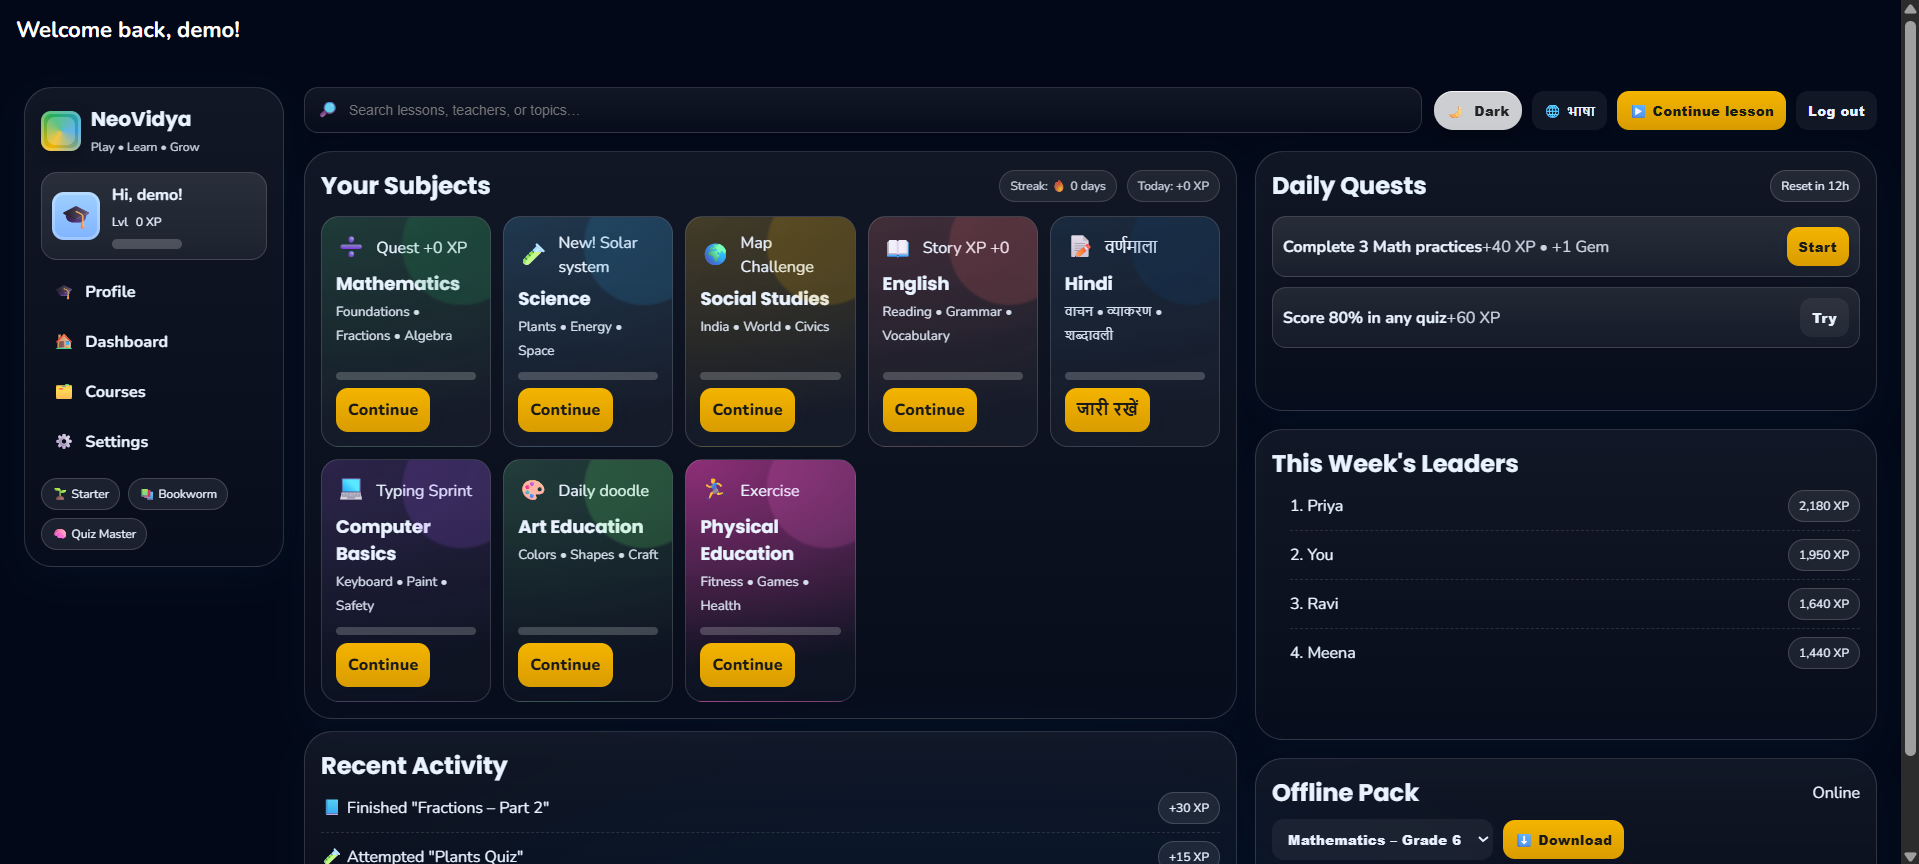The height and width of the screenshot is (864, 1919).
Task: Click the Social Studies globe icon
Action: tap(716, 254)
